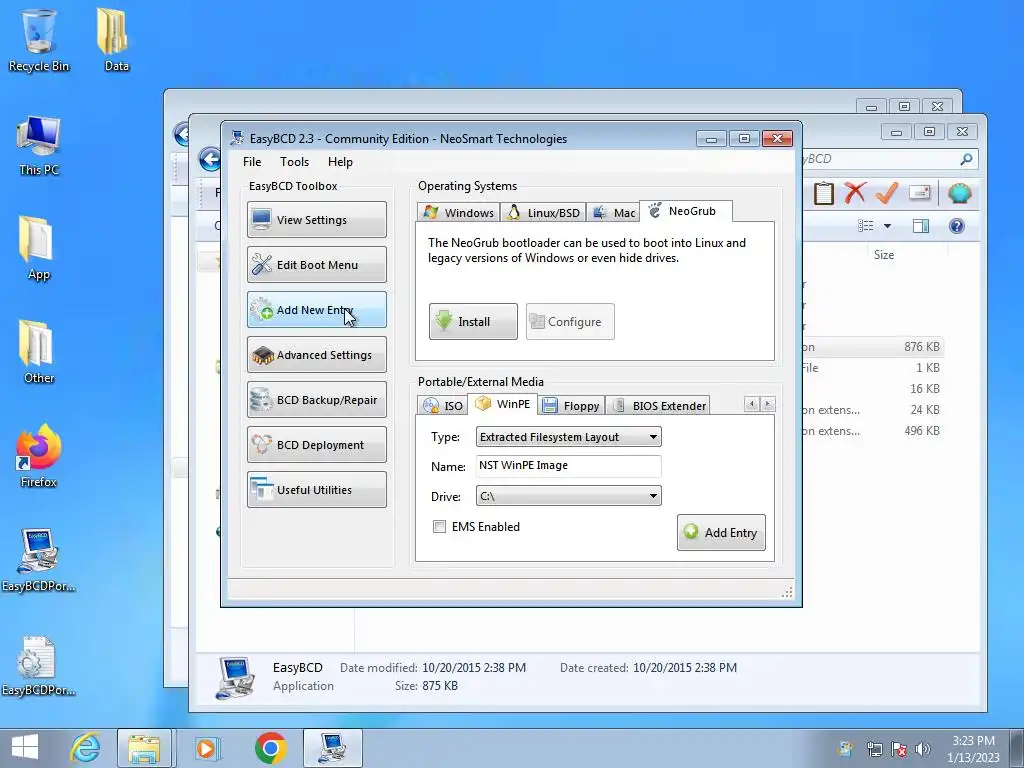Open View Settings in EasyBCD Toolbox
The height and width of the screenshot is (768, 1024).
click(317, 219)
